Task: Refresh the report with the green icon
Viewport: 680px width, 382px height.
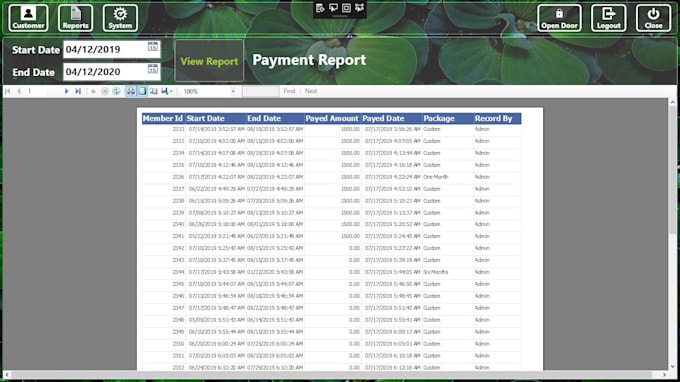Action: pyautogui.click(x=116, y=91)
